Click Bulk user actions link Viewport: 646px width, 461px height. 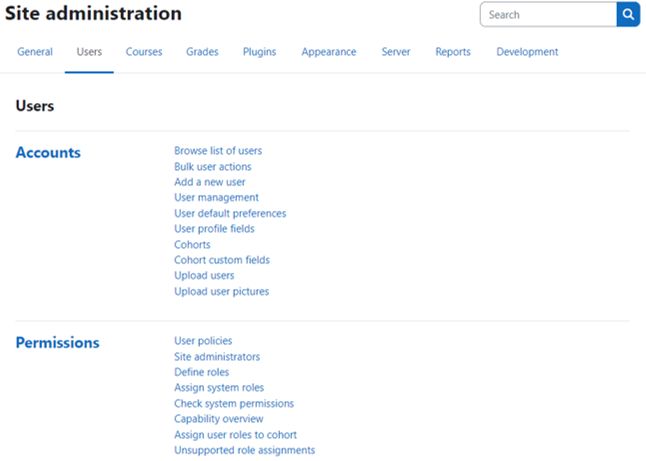(x=213, y=166)
